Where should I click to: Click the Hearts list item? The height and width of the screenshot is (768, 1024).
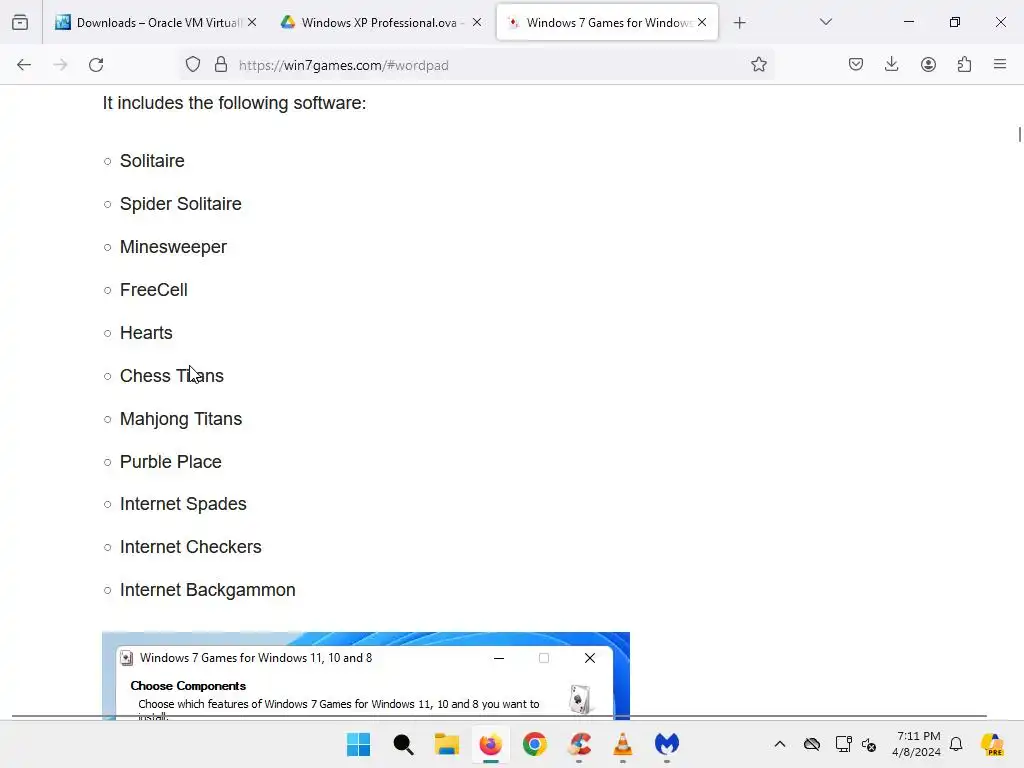tap(146, 333)
